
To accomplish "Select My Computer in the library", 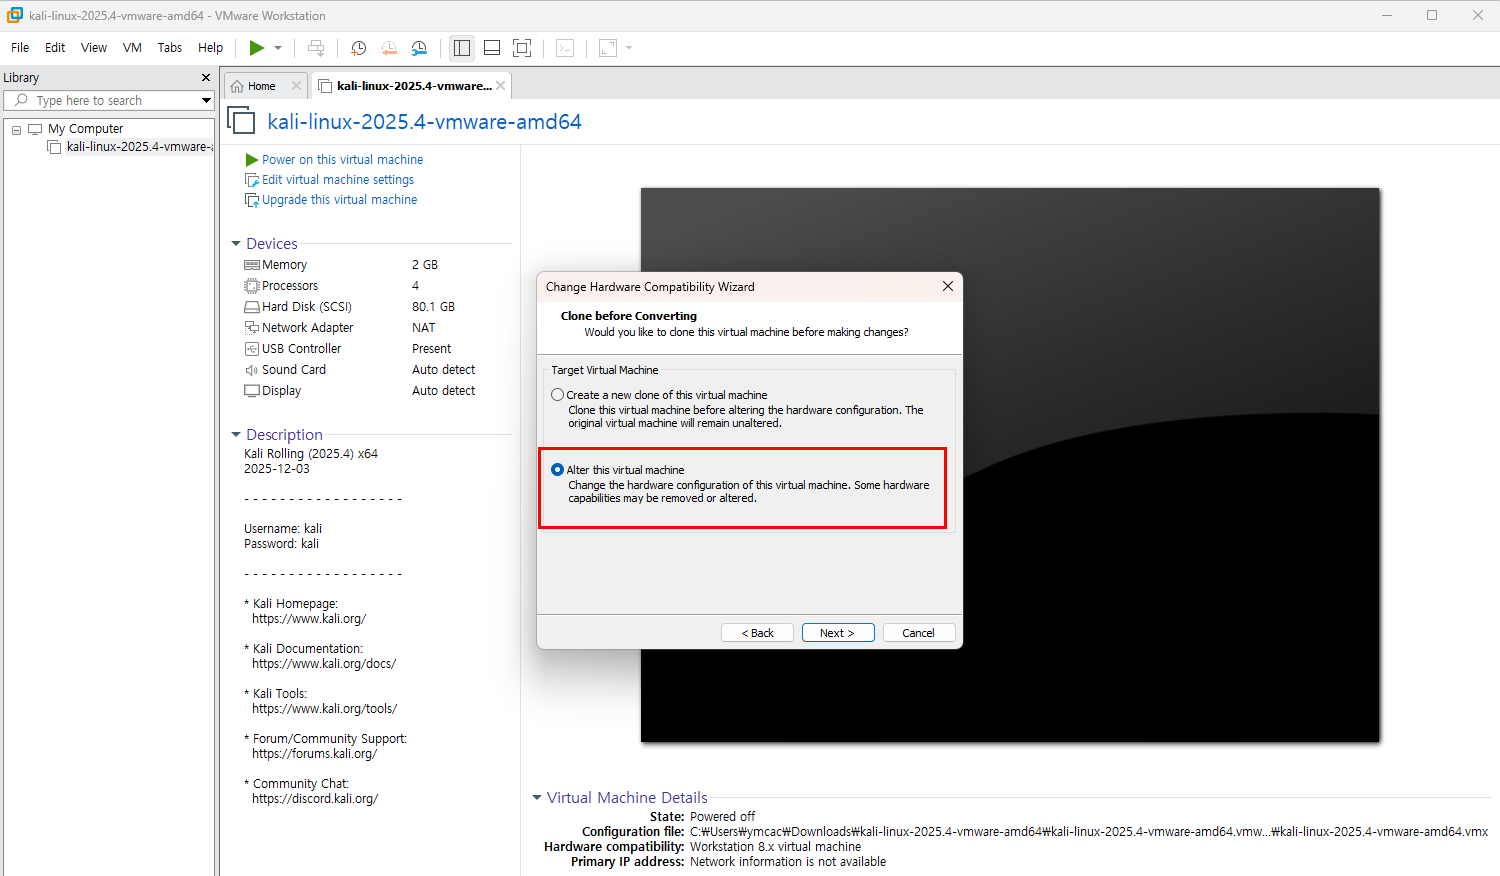I will click(85, 129).
